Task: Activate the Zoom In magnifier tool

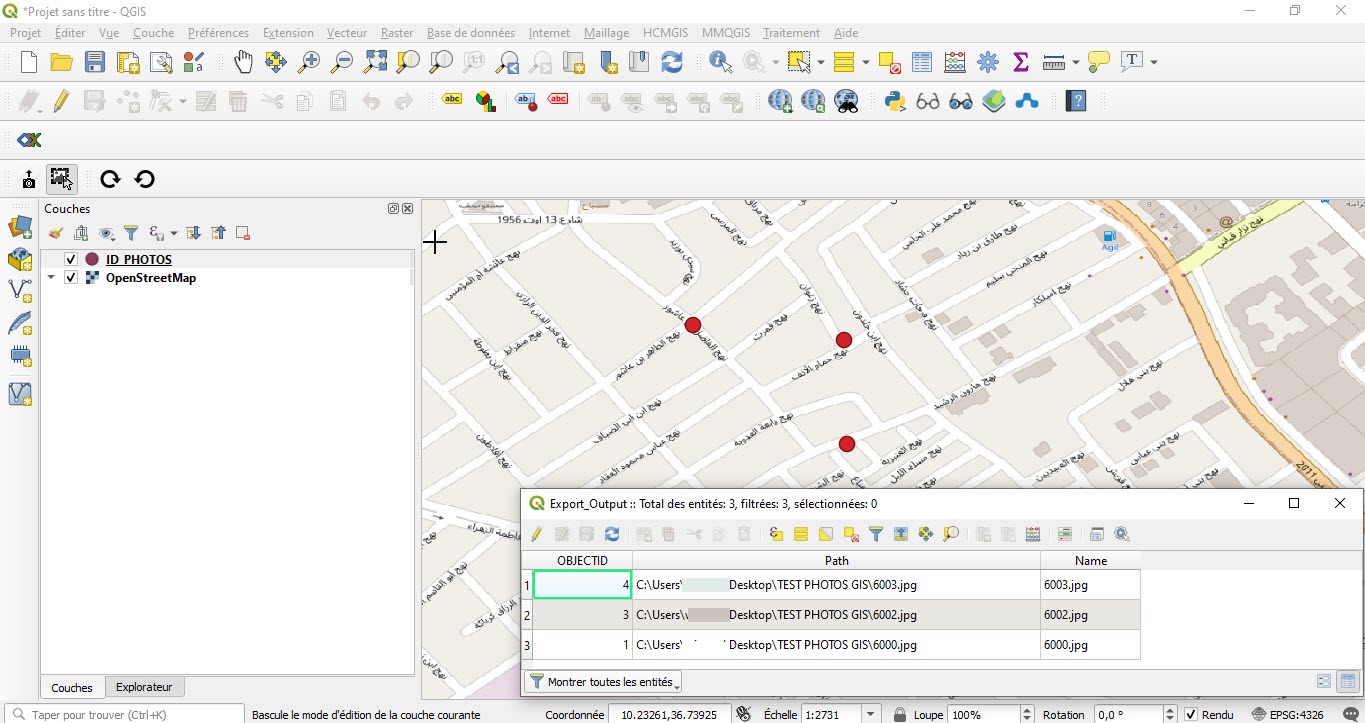Action: [309, 62]
